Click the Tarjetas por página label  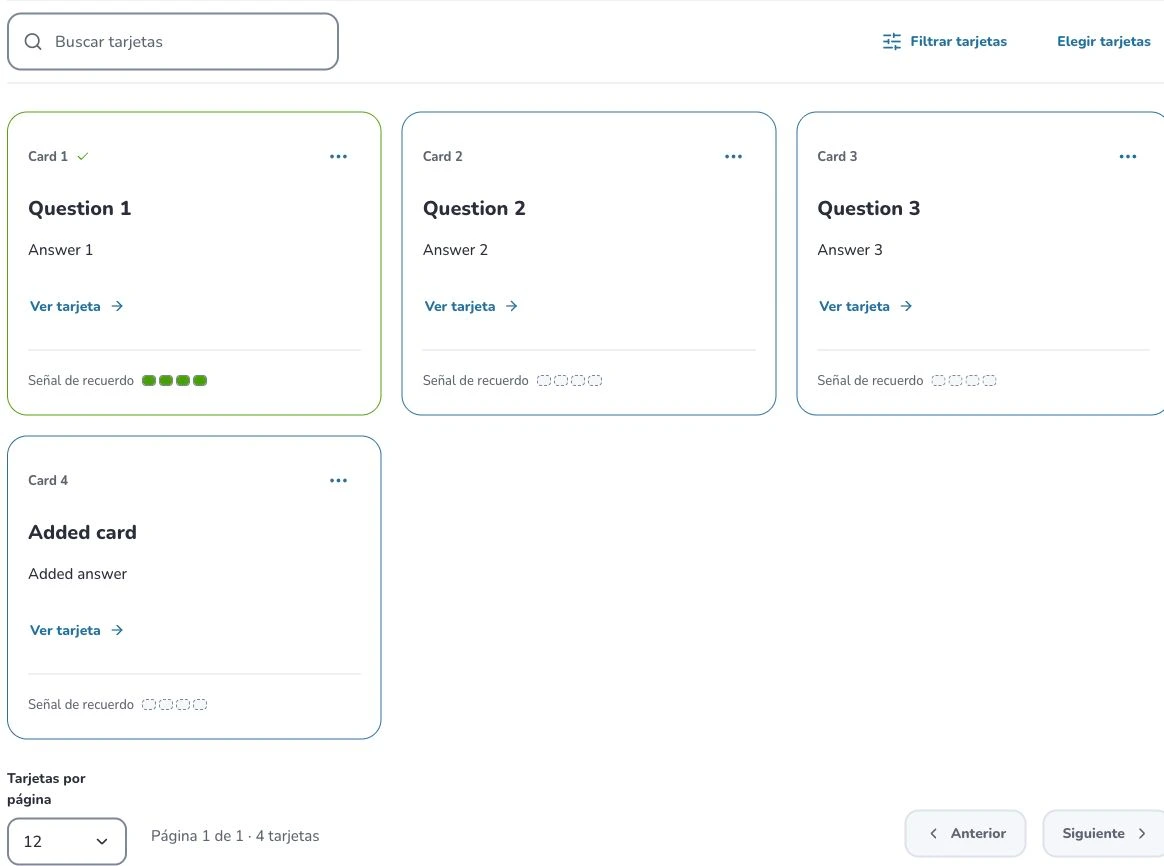point(46,789)
